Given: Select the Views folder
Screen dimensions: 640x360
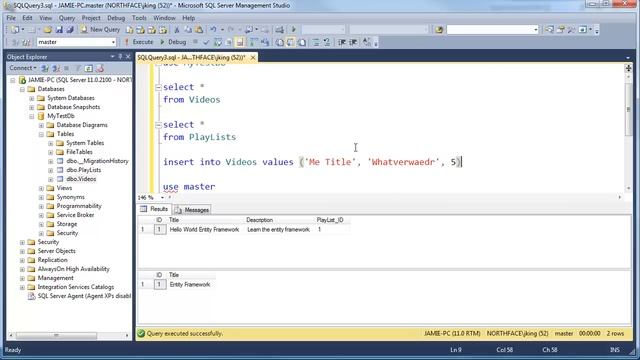Looking at the screenshot, I should (x=64, y=188).
